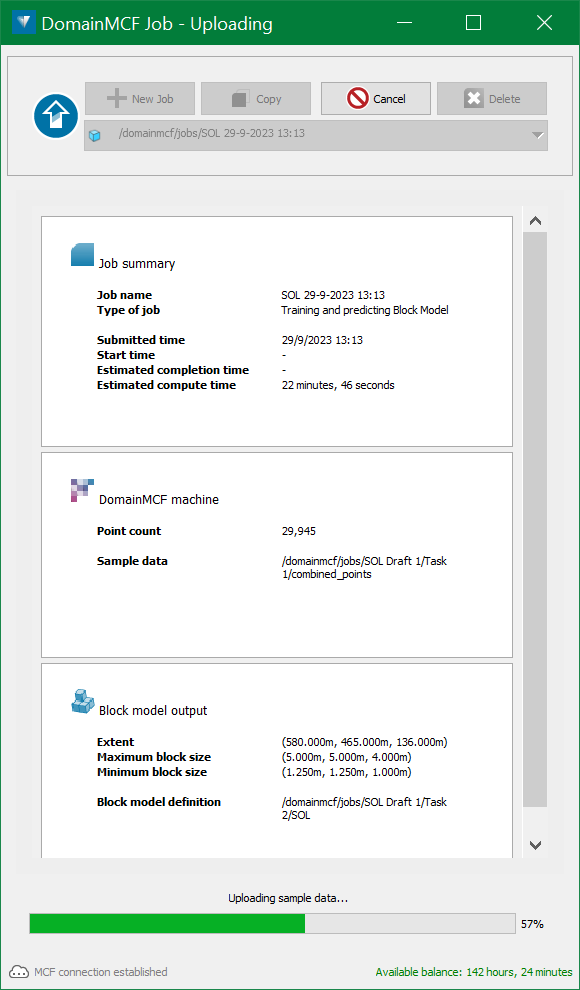Click the cloud connection status icon

click(20, 972)
